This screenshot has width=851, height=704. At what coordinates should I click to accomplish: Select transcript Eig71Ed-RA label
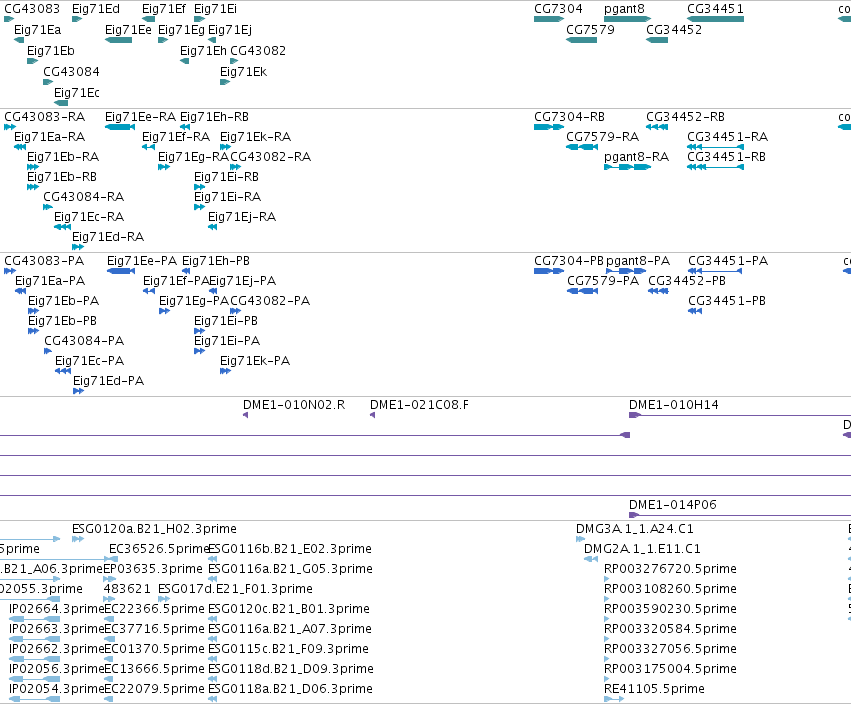tap(108, 238)
